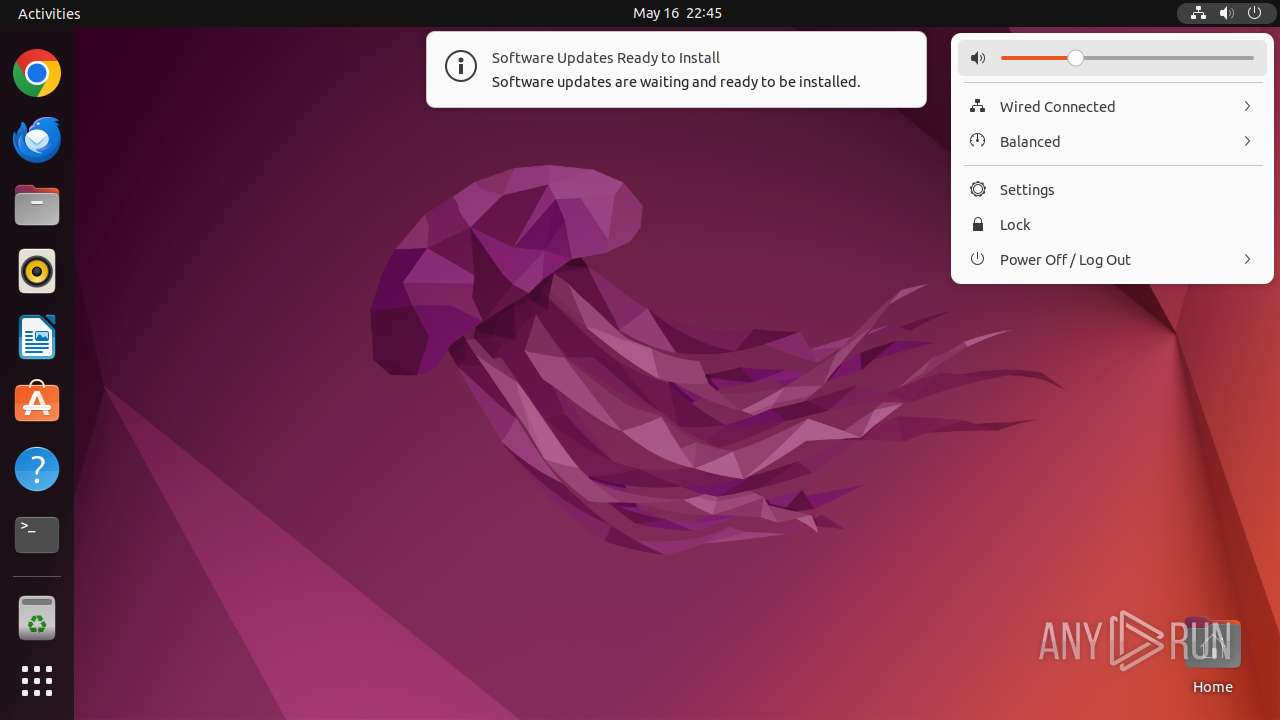
Task: Choose Power Off / Log Out entry
Action: (x=1112, y=259)
